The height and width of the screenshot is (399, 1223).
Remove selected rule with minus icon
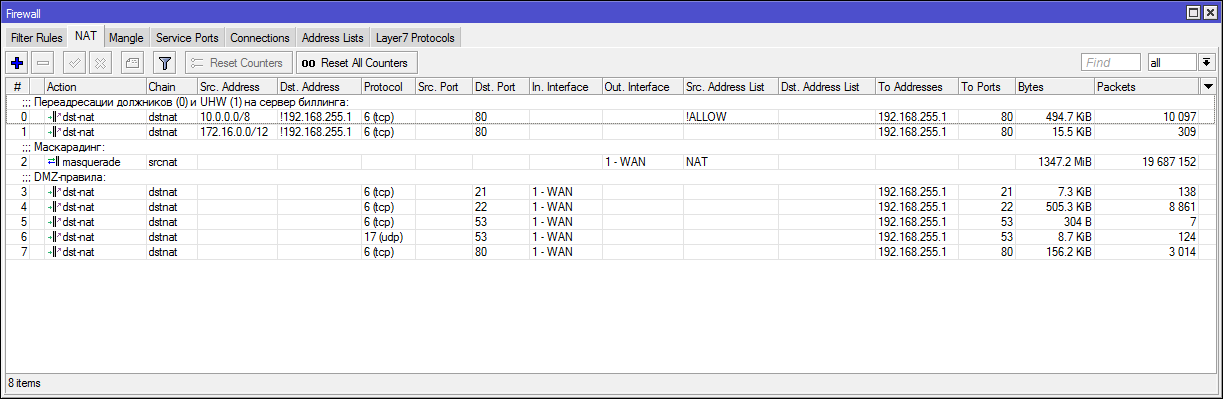click(x=43, y=63)
